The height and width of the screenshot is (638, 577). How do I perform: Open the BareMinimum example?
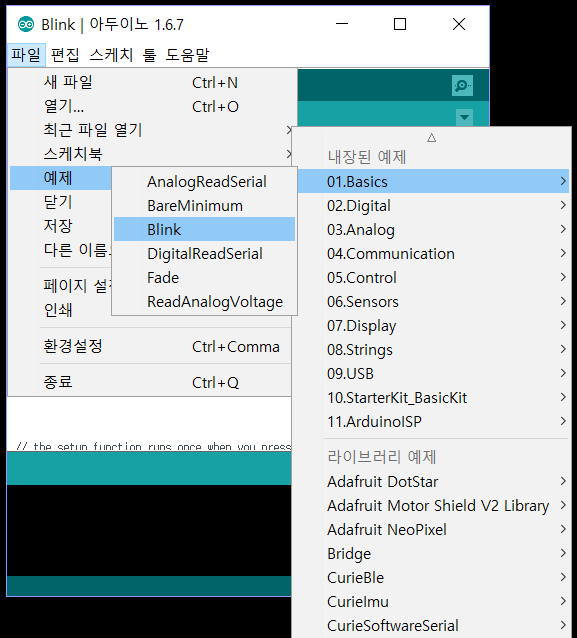click(204, 205)
